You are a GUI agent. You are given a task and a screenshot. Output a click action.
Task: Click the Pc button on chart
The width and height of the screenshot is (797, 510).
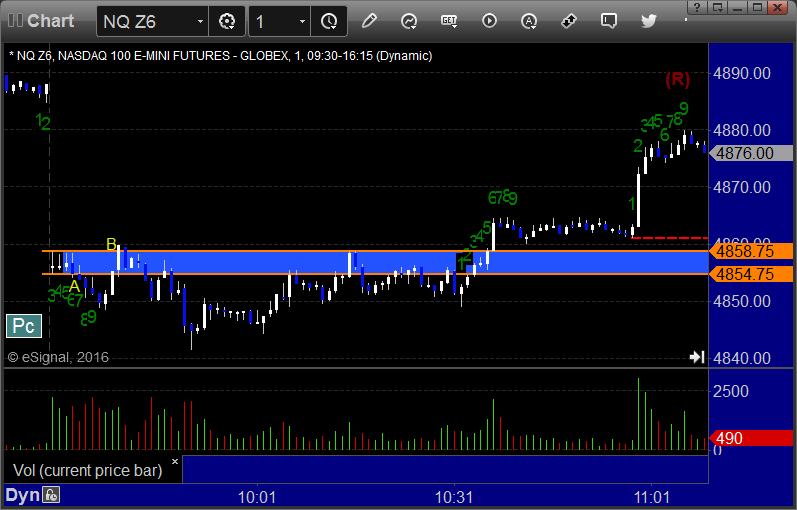coord(24,326)
